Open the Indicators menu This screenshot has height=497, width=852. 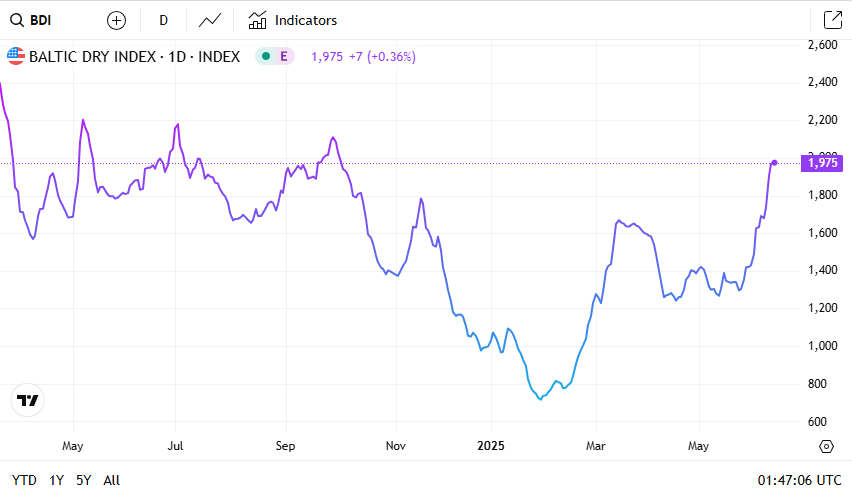293,20
